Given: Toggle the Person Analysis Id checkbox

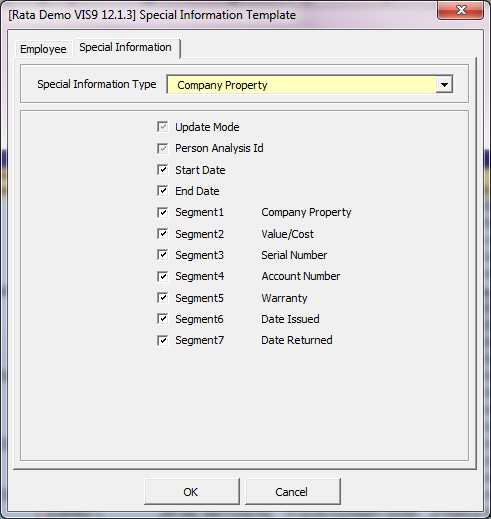Looking at the screenshot, I should point(162,148).
